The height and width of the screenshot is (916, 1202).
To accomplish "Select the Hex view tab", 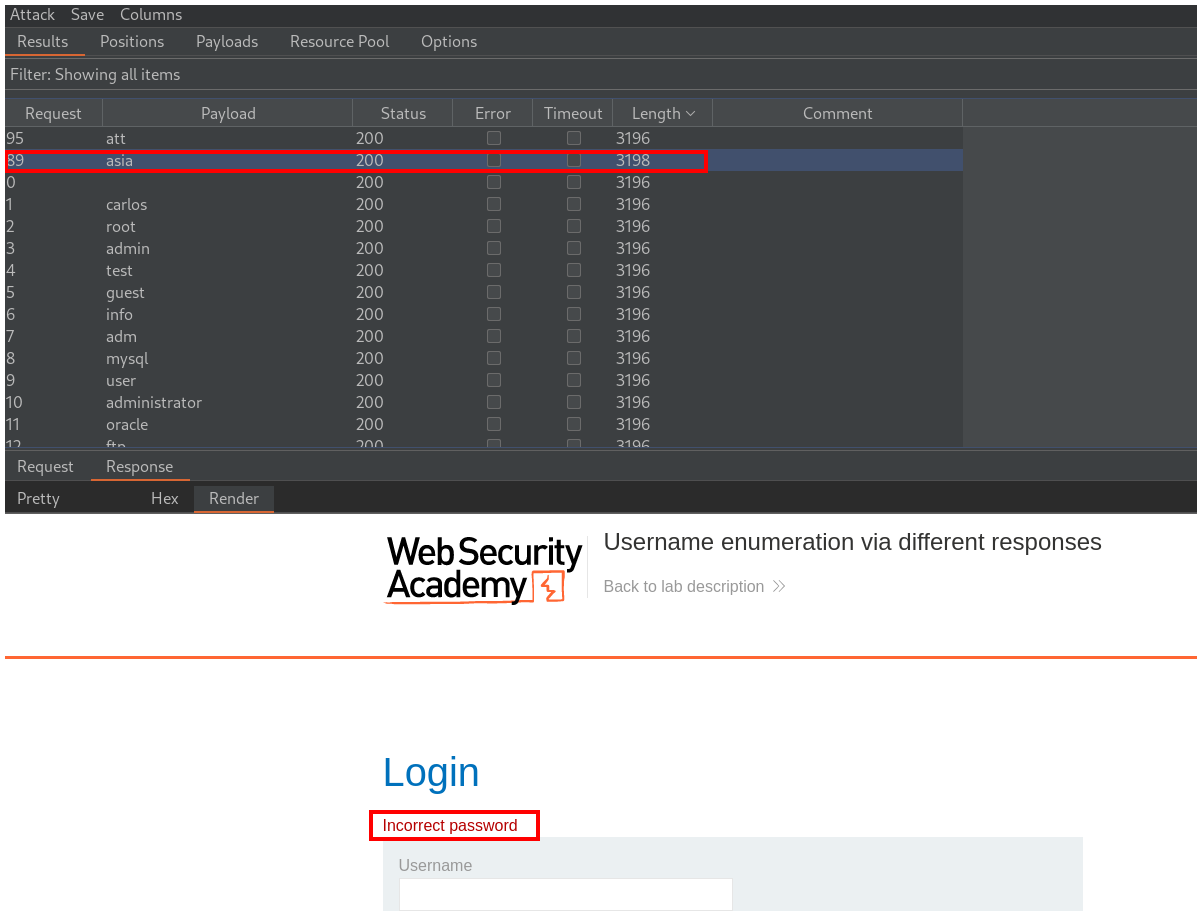I will point(165,498).
